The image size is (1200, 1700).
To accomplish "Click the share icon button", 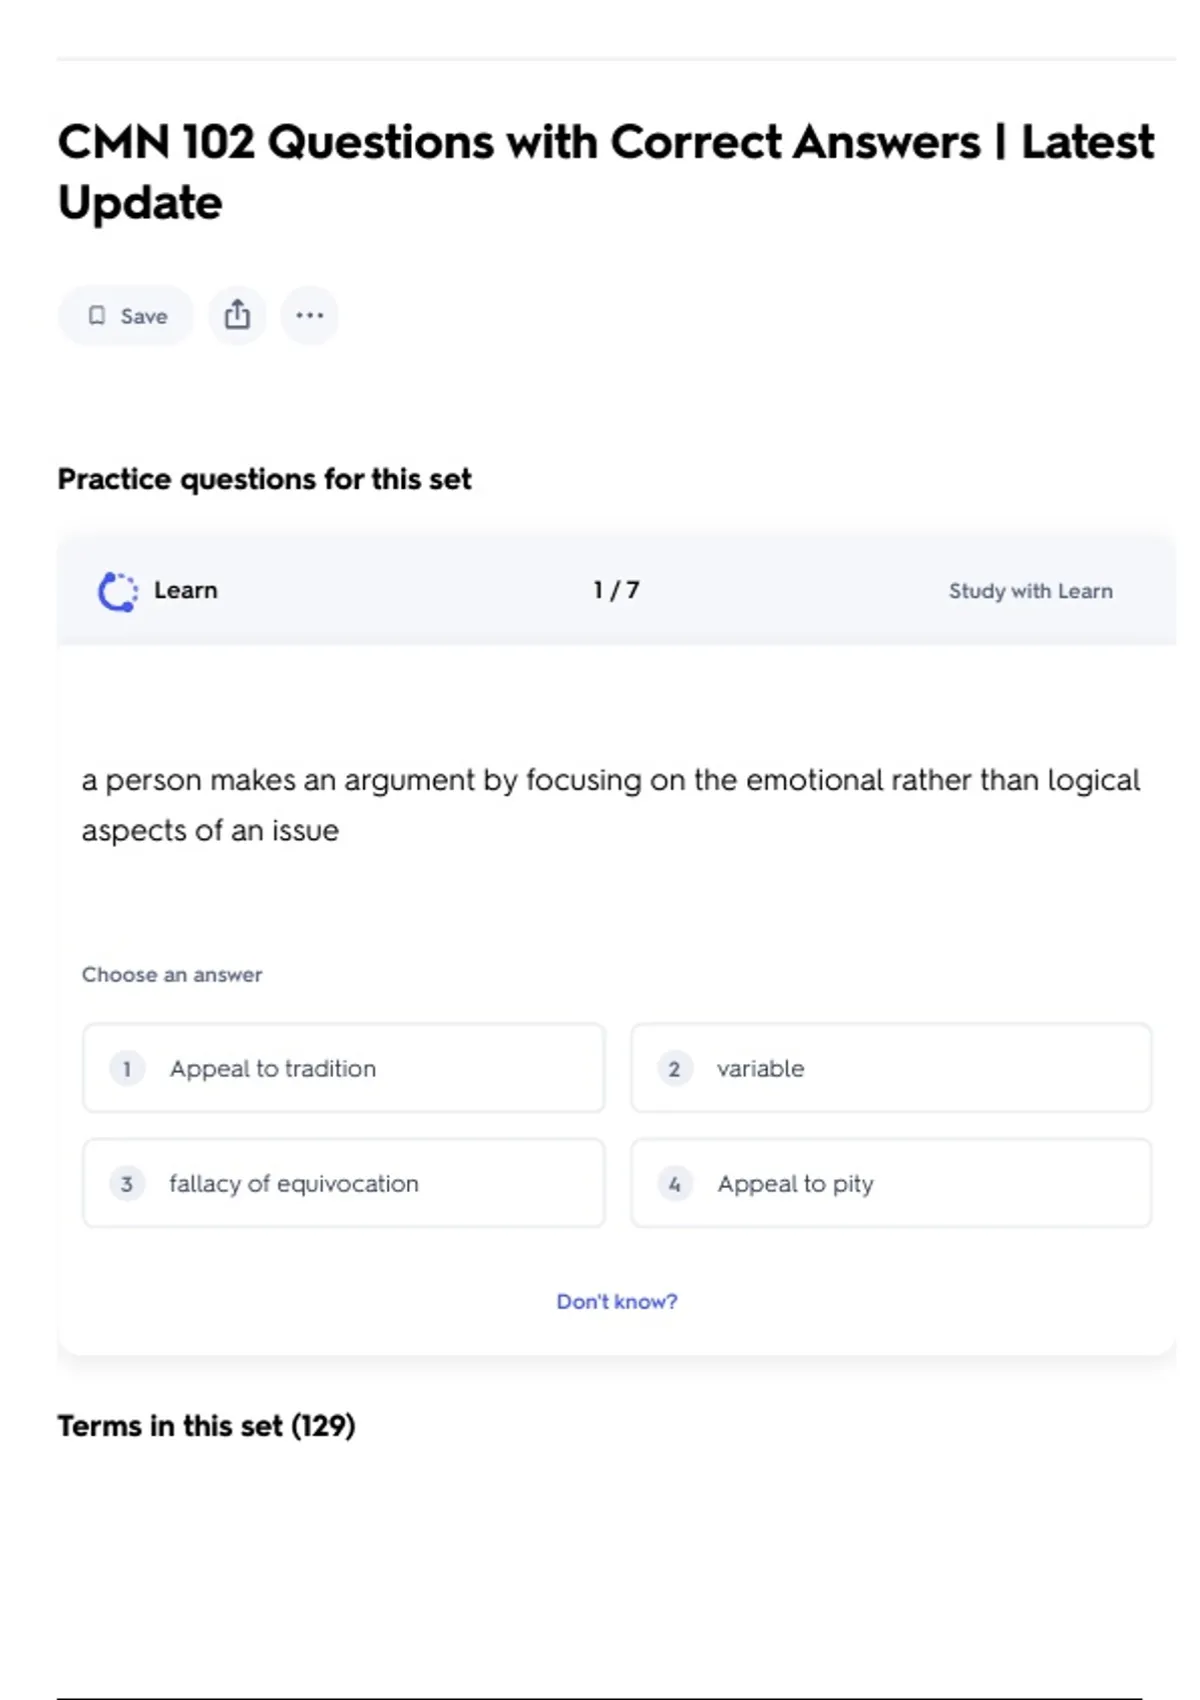I will 237,315.
